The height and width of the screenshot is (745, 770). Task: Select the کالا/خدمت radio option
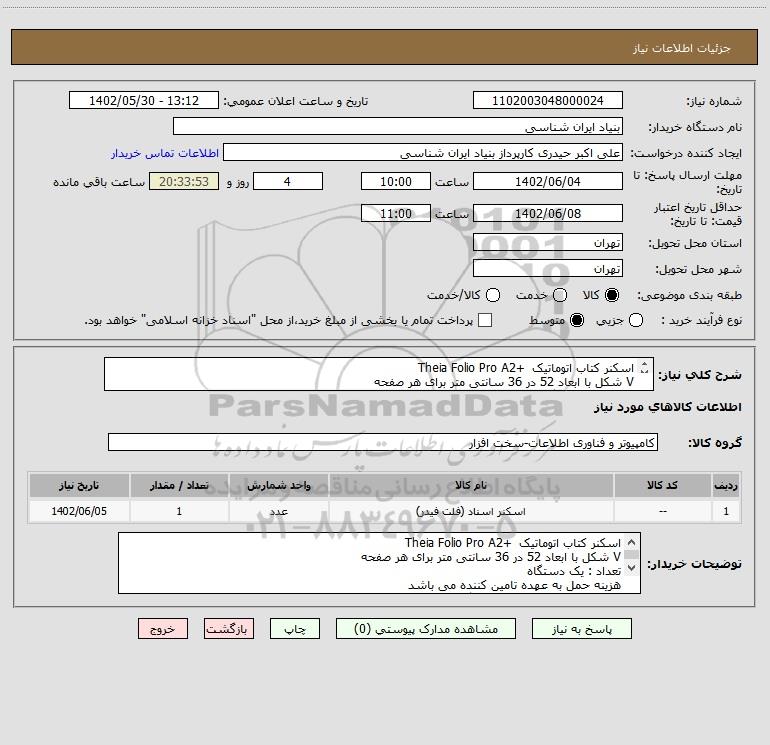click(x=493, y=295)
